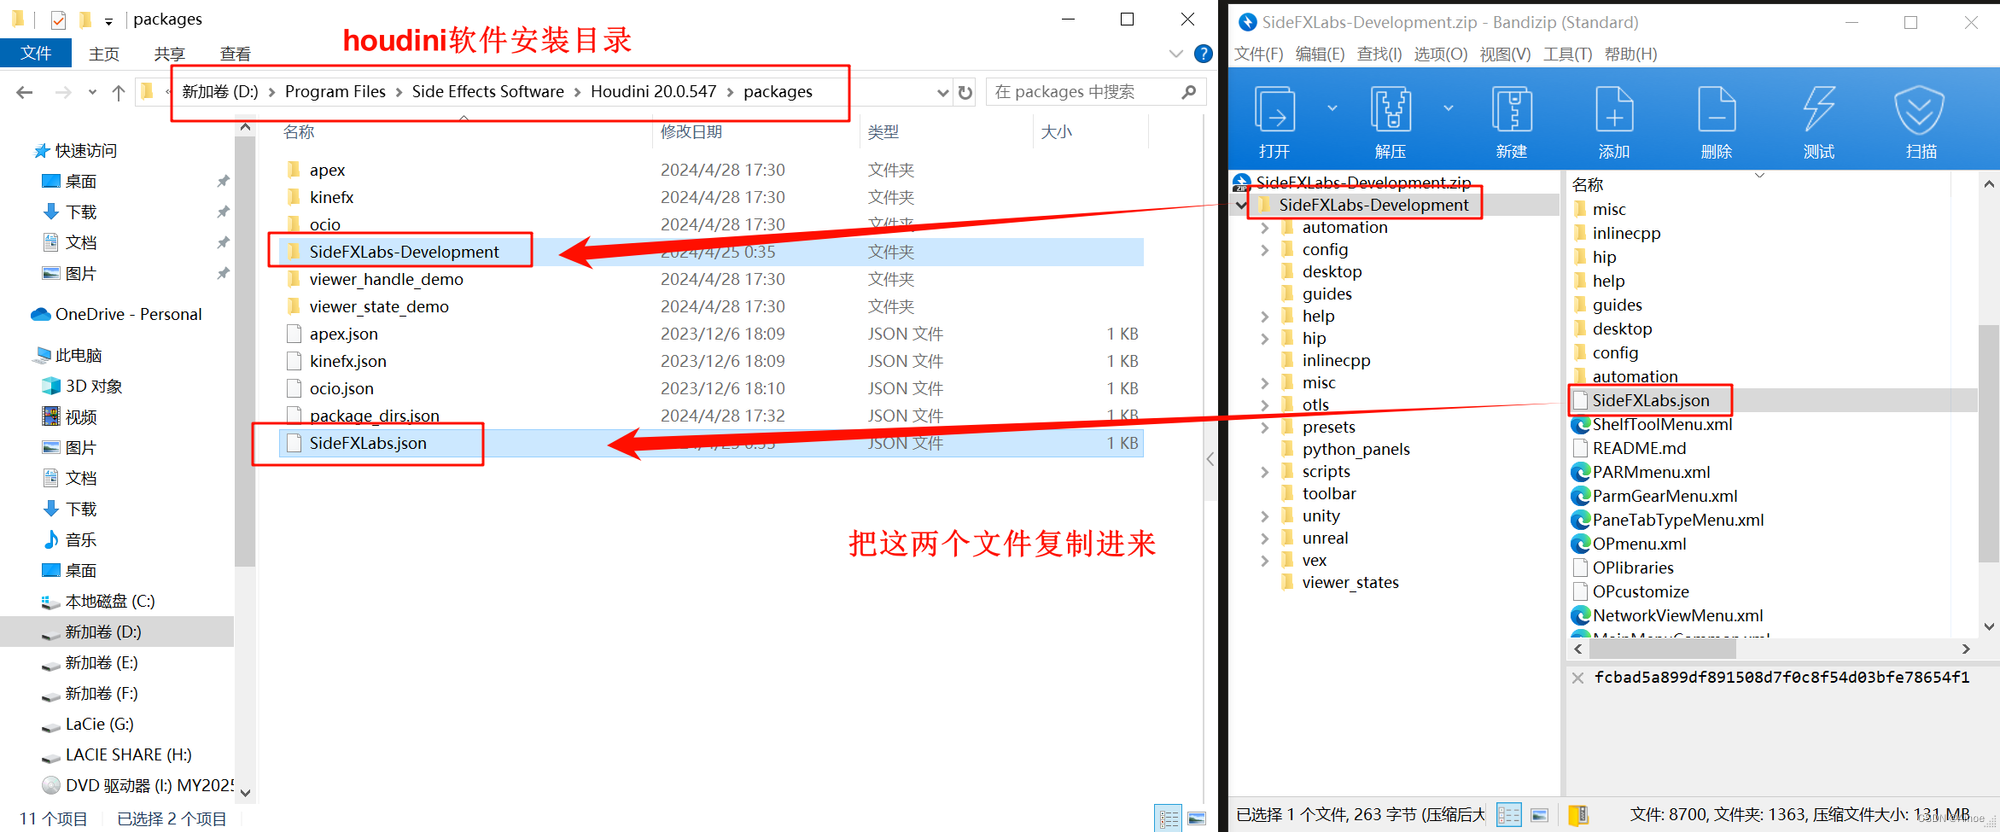This screenshot has height=832, width=2000.
Task: Select 新加卷 (D:) drive in sidebar
Action: [103, 632]
